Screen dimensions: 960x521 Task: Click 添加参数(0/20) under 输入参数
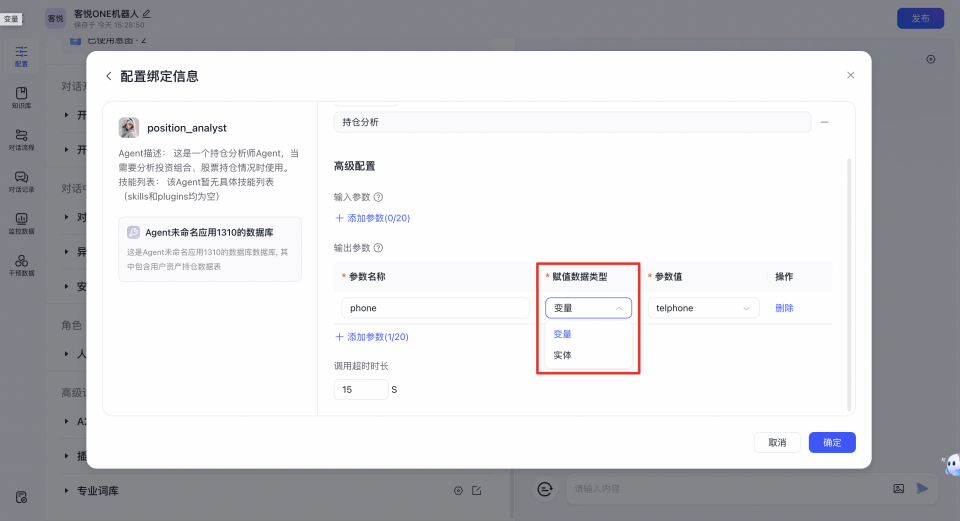point(372,218)
